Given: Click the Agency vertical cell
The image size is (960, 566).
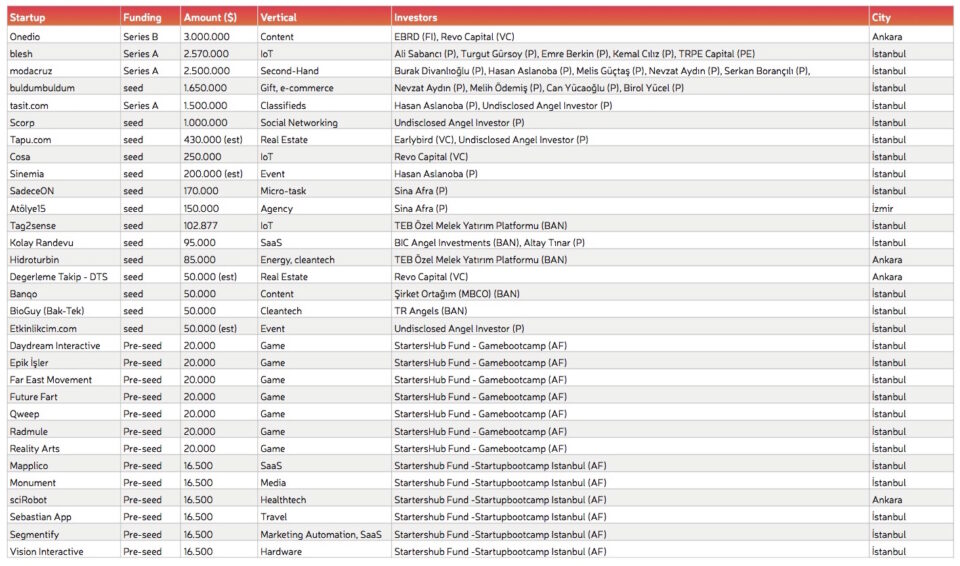Looking at the screenshot, I should pyautogui.click(x=324, y=208).
